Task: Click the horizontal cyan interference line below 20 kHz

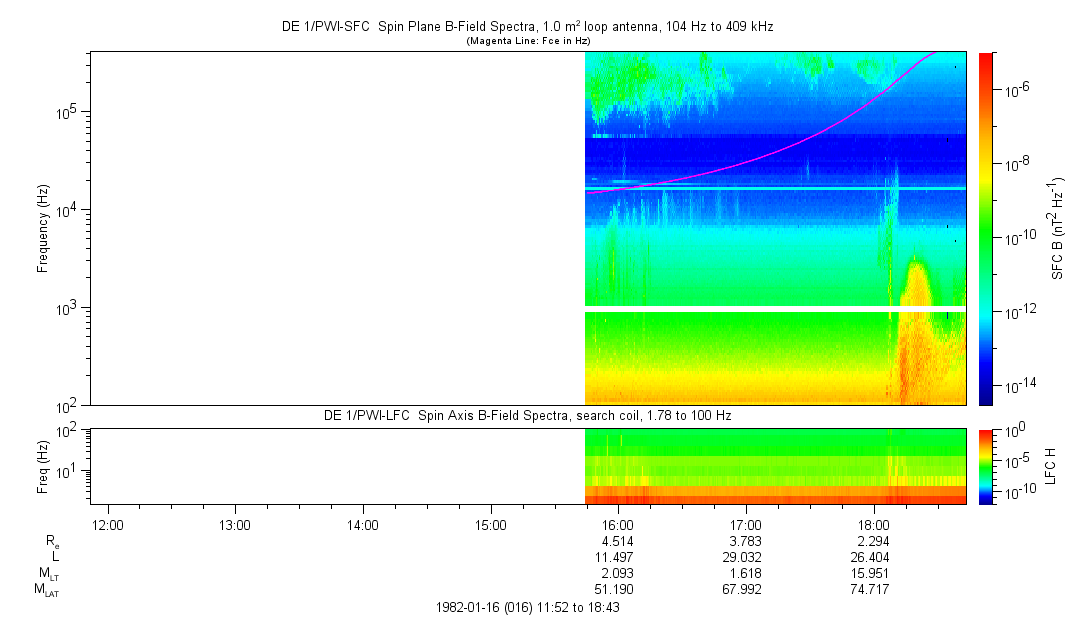Action: 775,188
